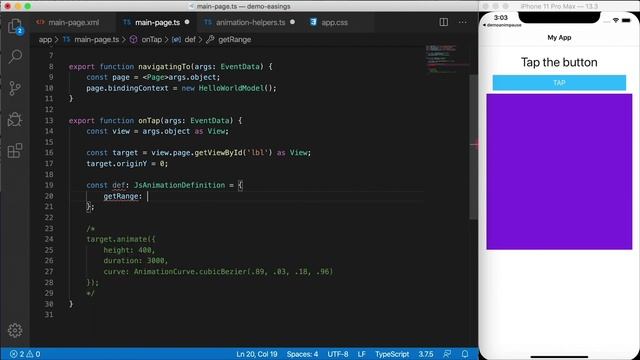Click the feedback icon in status bar
The height and width of the screenshot is (360, 640).
[447, 354]
